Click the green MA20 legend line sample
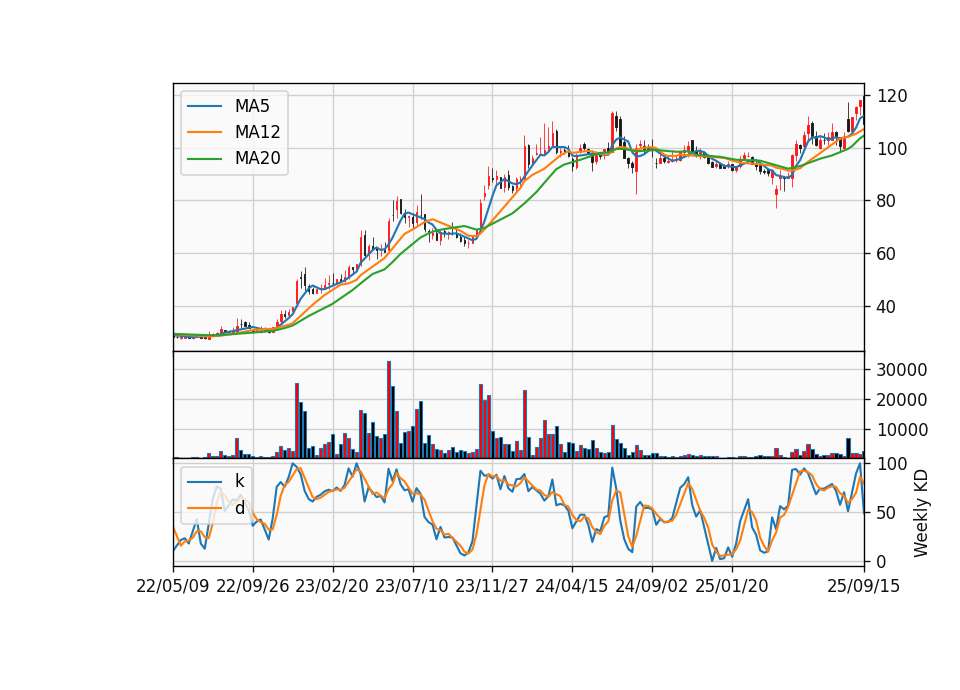Viewport: 960px width, 690px height. coord(204,158)
